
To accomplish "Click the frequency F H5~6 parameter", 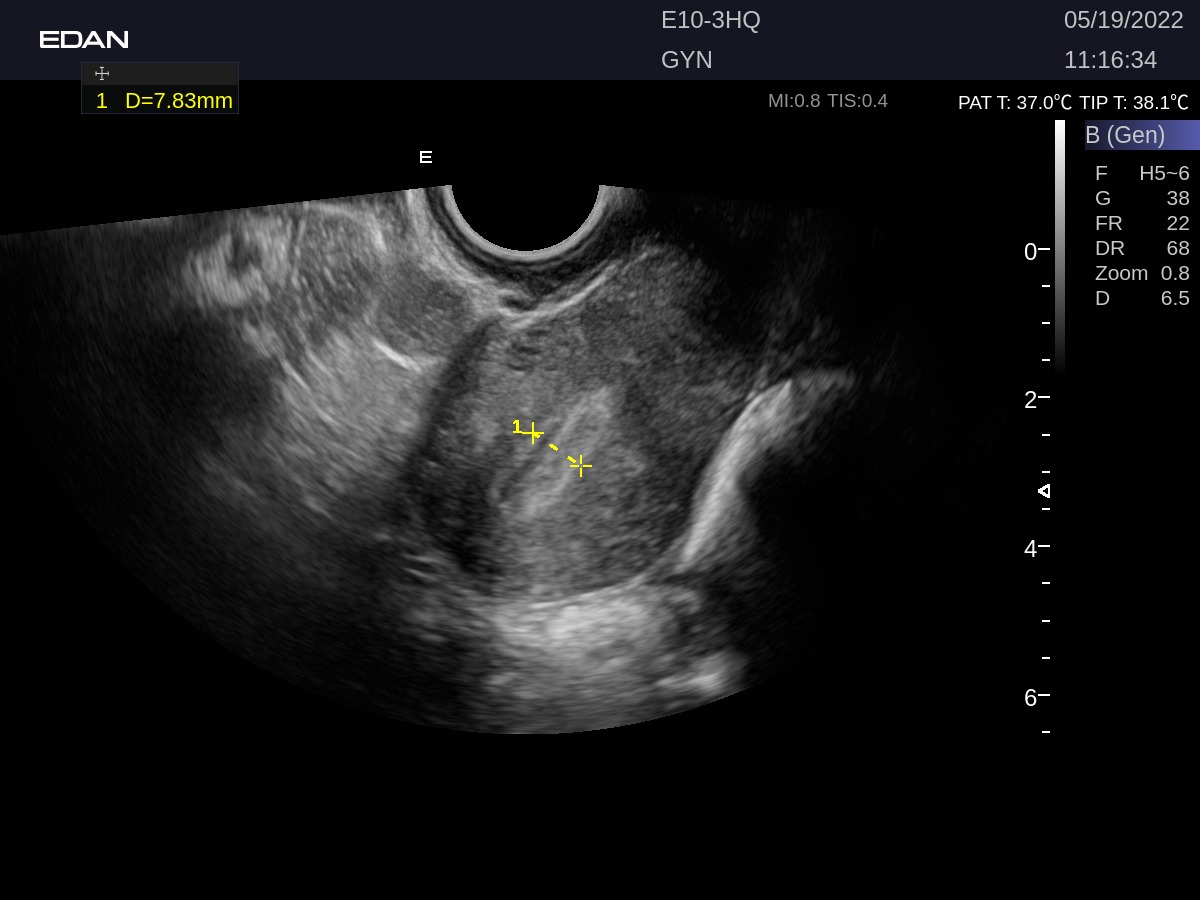I will point(1142,173).
